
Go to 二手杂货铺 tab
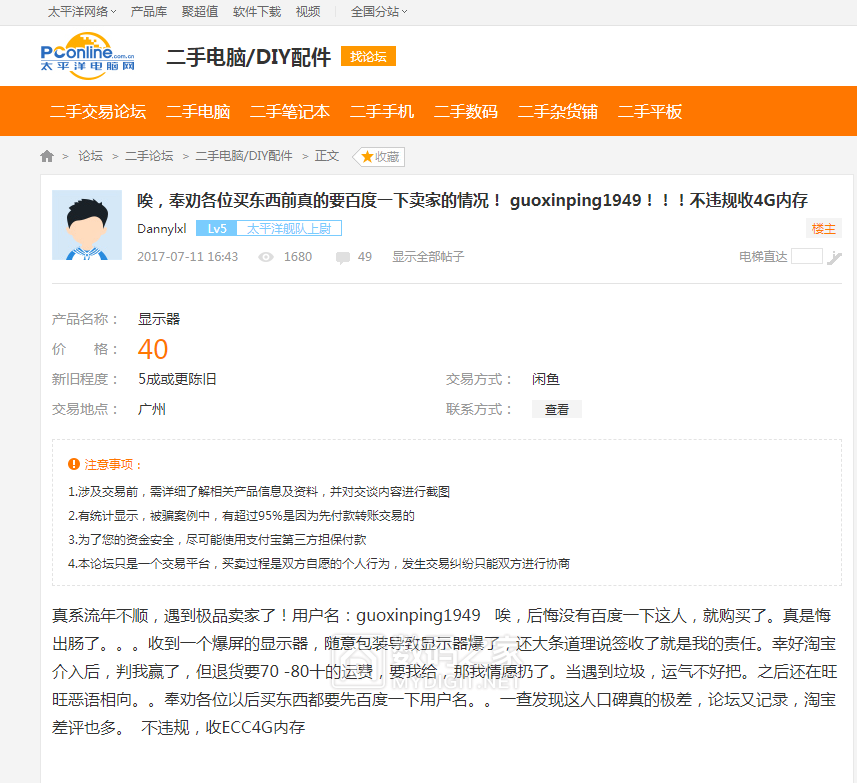pyautogui.click(x=557, y=111)
